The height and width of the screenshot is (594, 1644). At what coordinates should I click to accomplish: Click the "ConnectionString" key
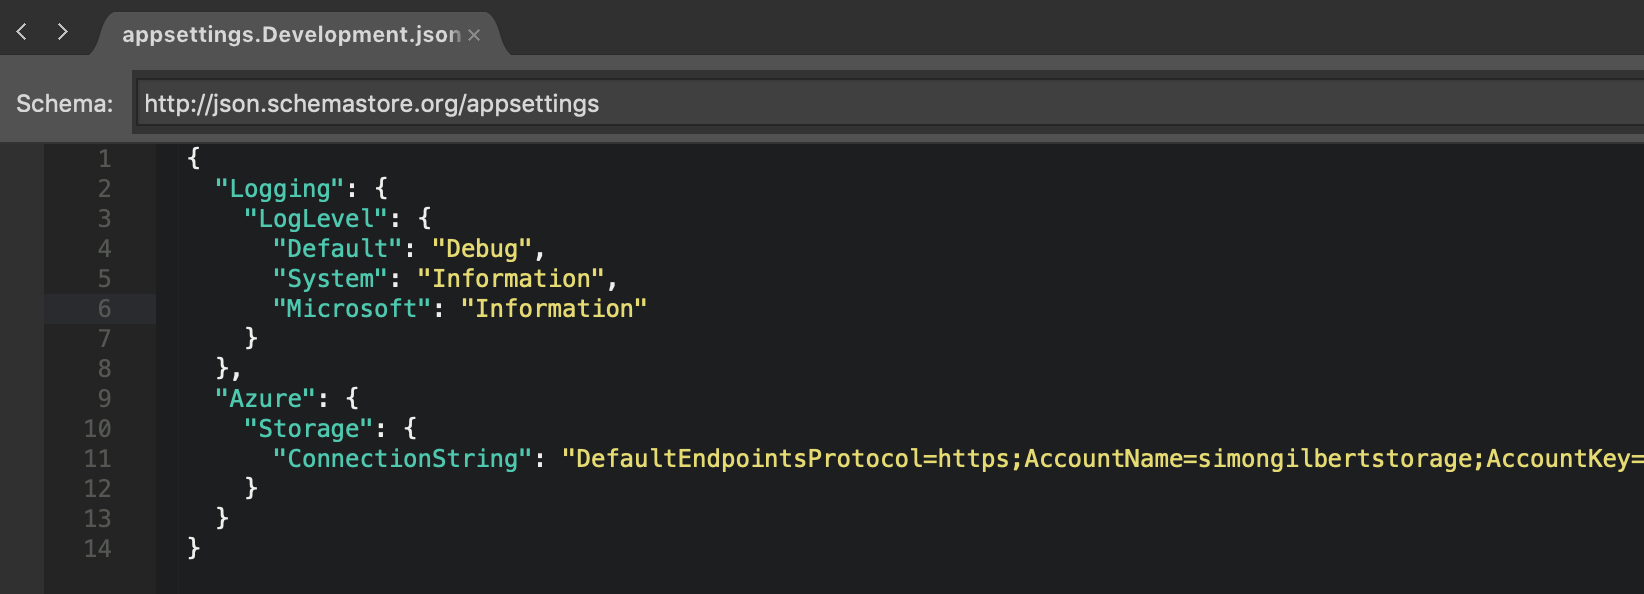402,459
